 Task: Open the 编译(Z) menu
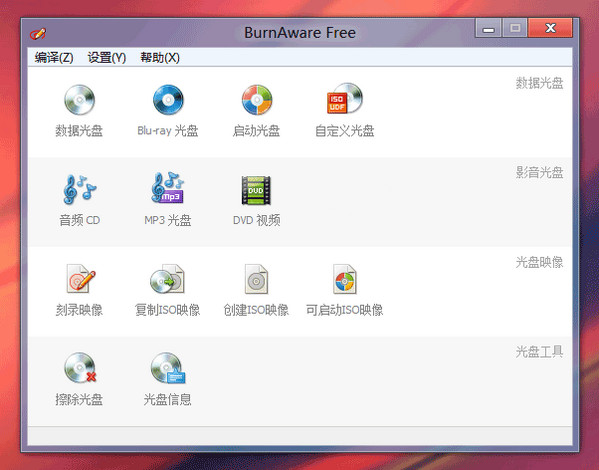(x=54, y=58)
